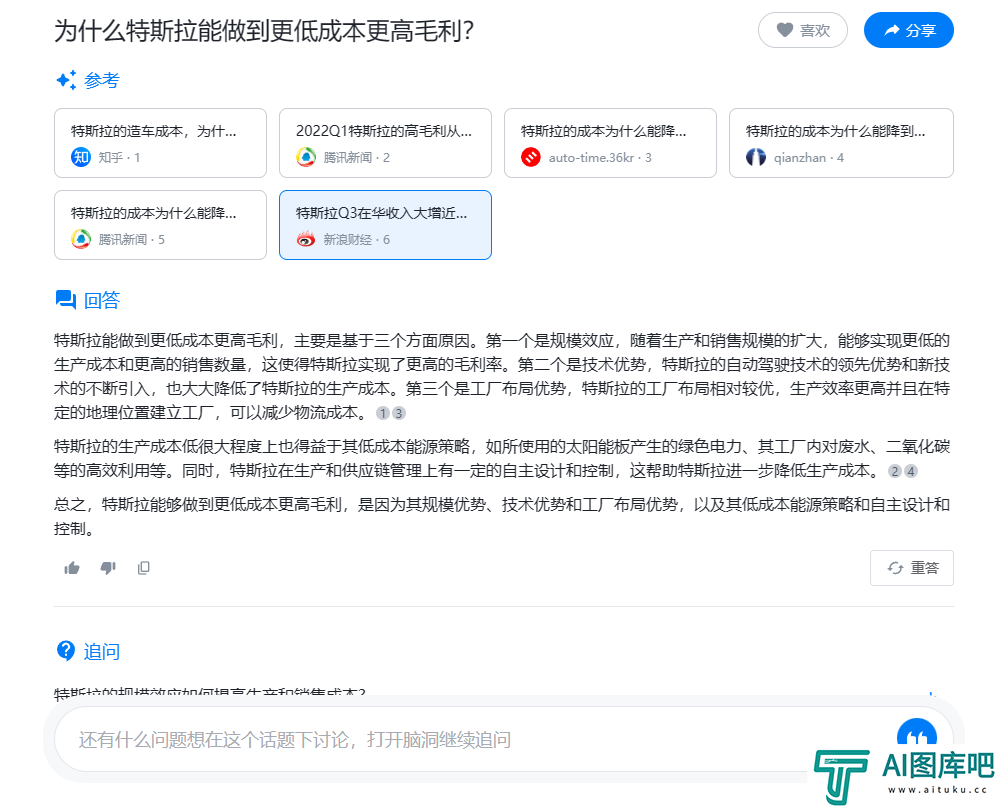Screen dimensions: 1007x809
Task: Open the 2022Q1特斯拉的高毛利 reference card
Action: pyautogui.click(x=385, y=143)
